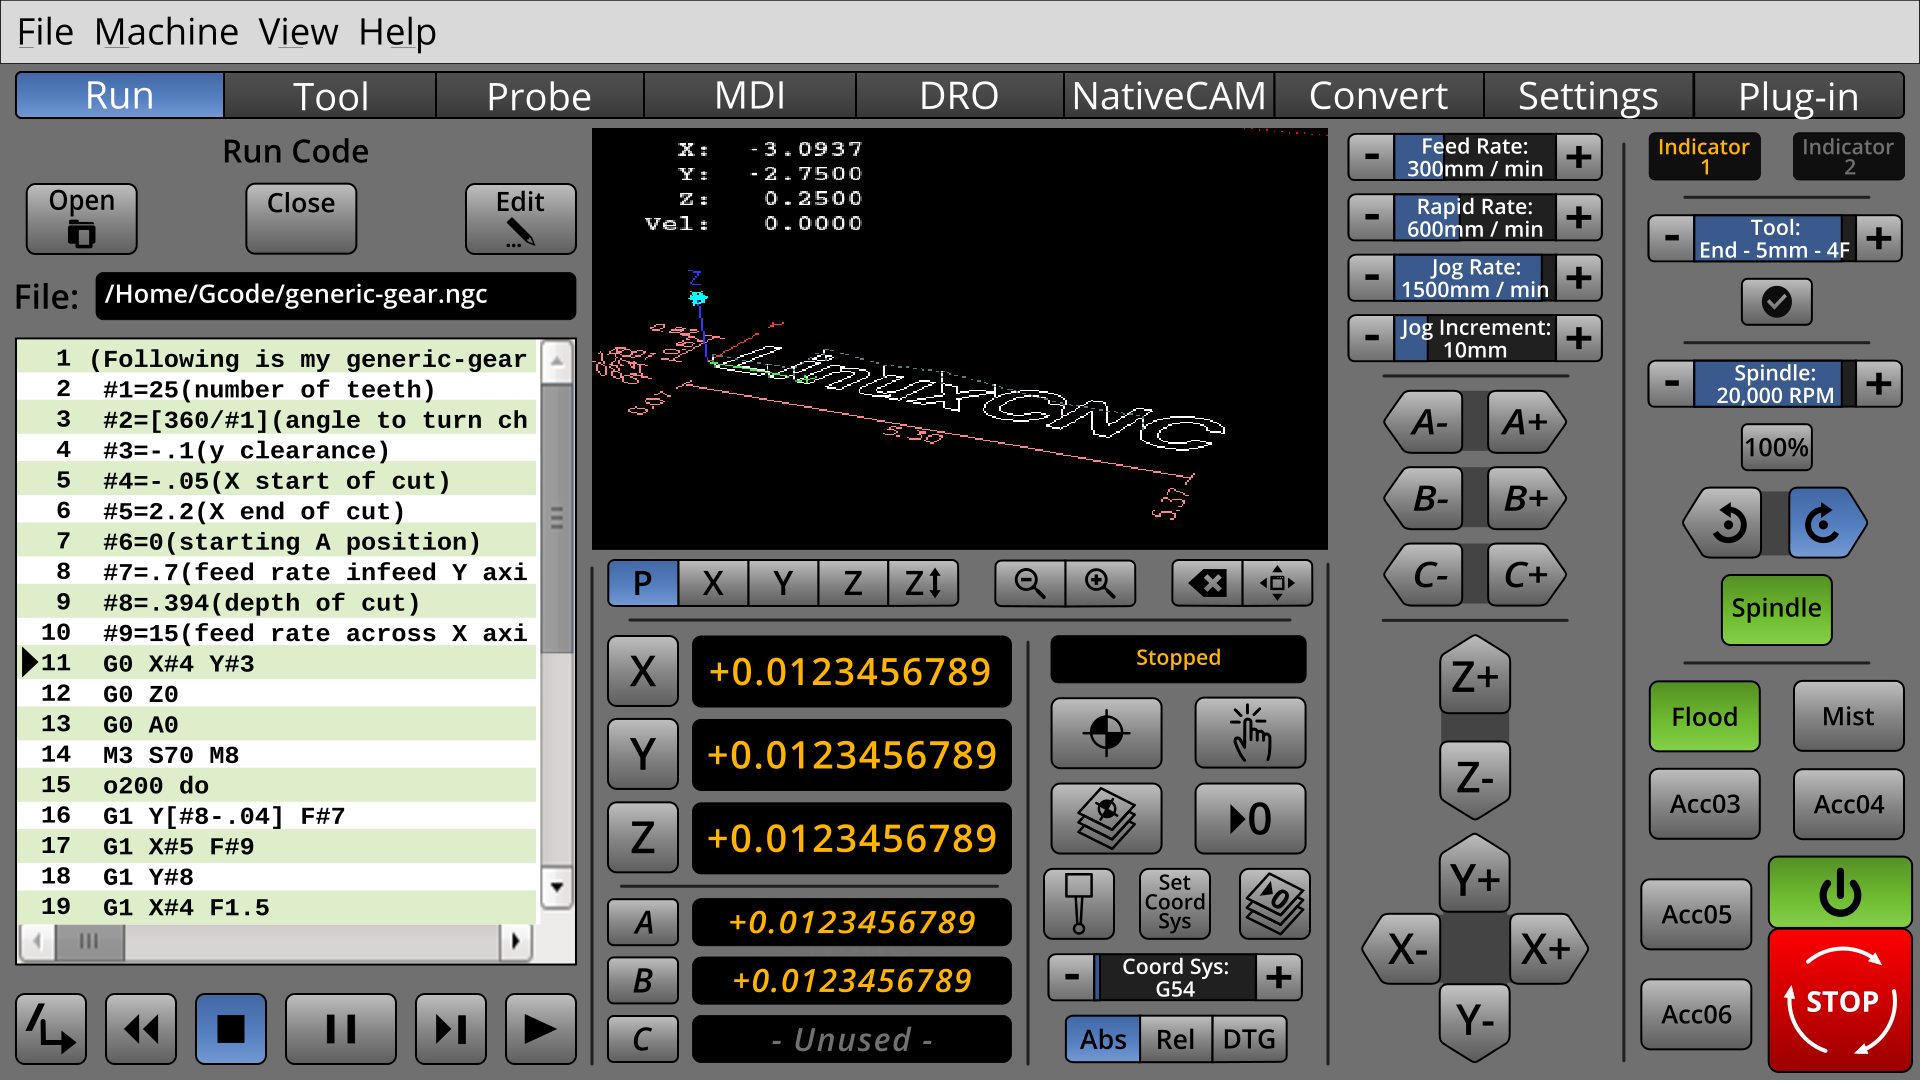The image size is (1920, 1080).
Task: Decrease the Jog Rate
Action: tap(1372, 278)
